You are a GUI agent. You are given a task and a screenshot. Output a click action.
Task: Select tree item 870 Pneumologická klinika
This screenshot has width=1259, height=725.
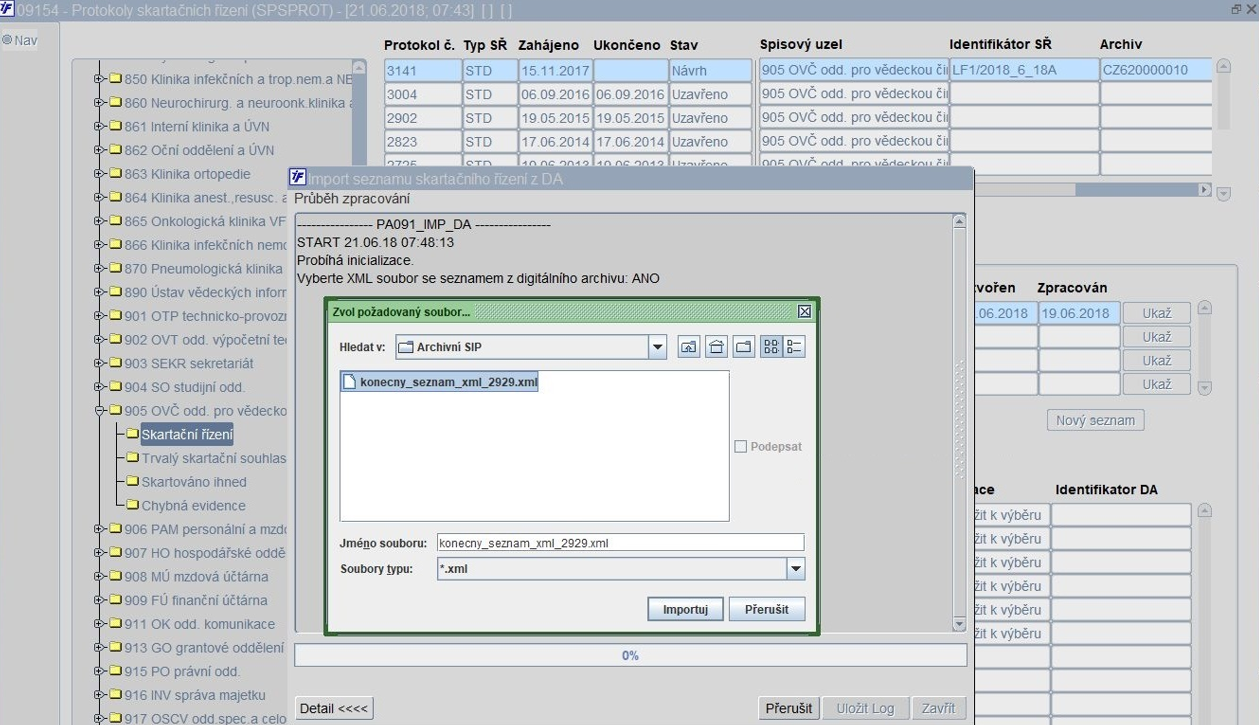(x=204, y=269)
